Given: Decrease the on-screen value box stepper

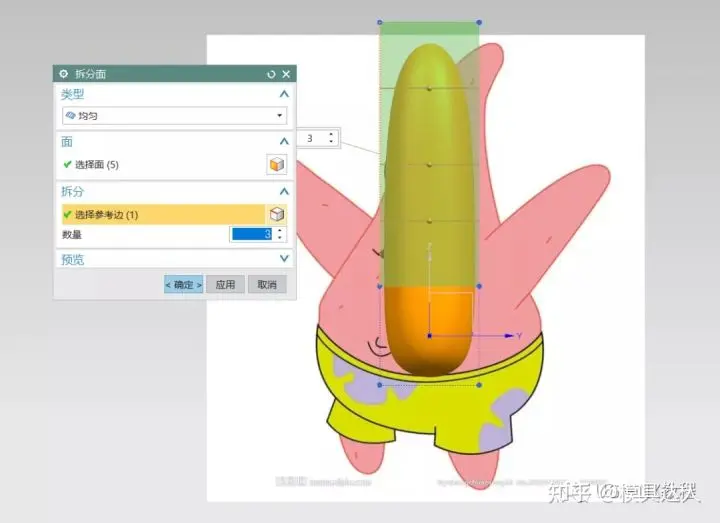Looking at the screenshot, I should (x=331, y=142).
